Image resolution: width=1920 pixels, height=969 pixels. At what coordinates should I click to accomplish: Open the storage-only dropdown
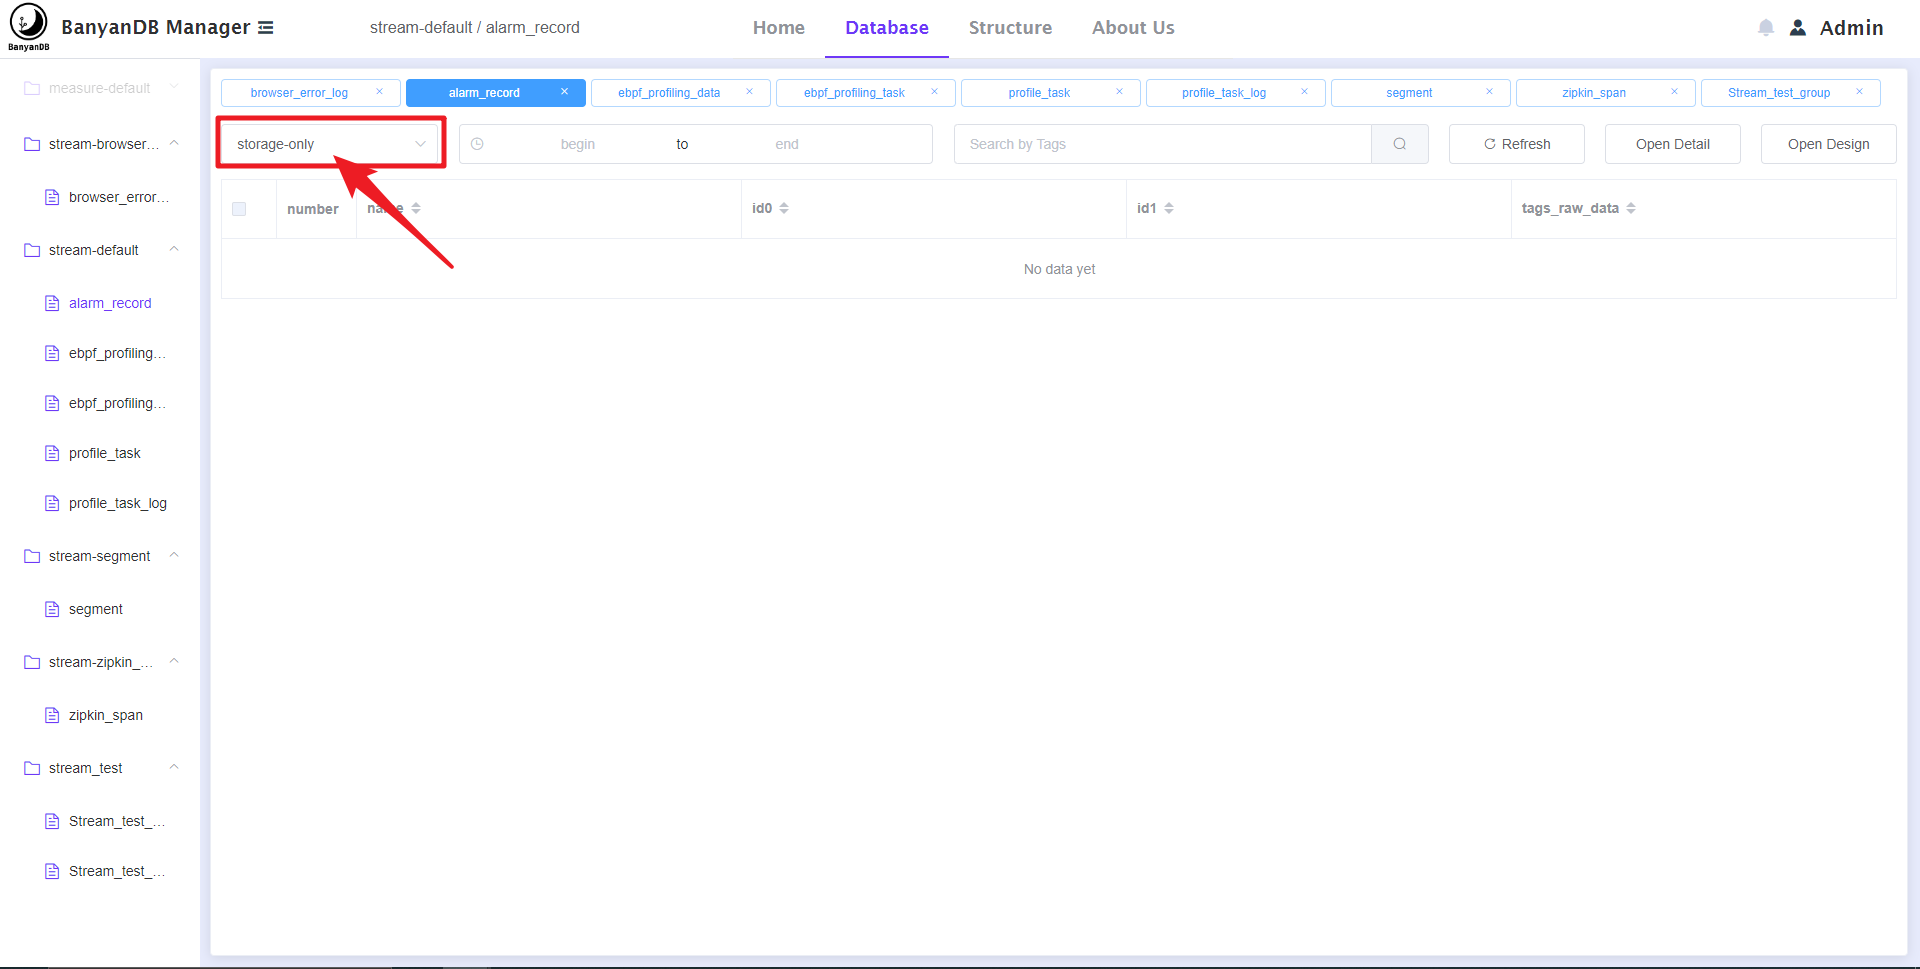coord(331,144)
